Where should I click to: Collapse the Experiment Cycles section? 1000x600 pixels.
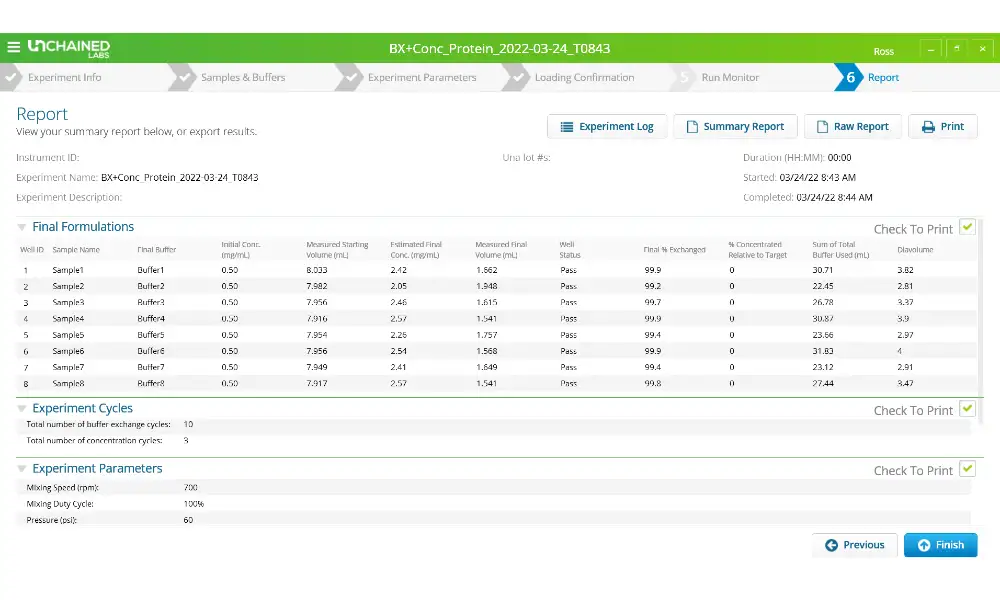(x=22, y=409)
